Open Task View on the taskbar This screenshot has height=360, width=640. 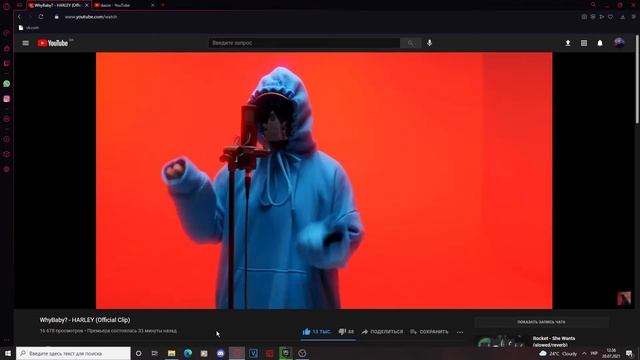[155, 353]
